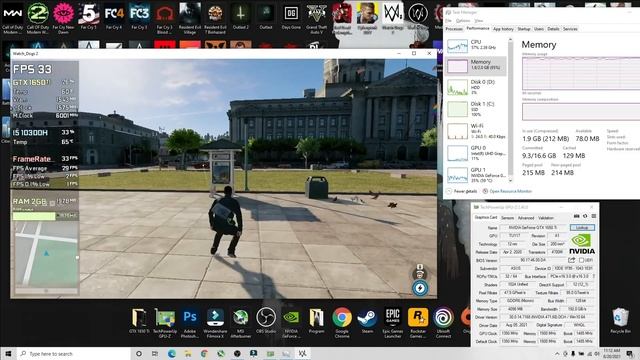Open the View menu in Task Manager
This screenshot has width=640, height=360.
479,20
